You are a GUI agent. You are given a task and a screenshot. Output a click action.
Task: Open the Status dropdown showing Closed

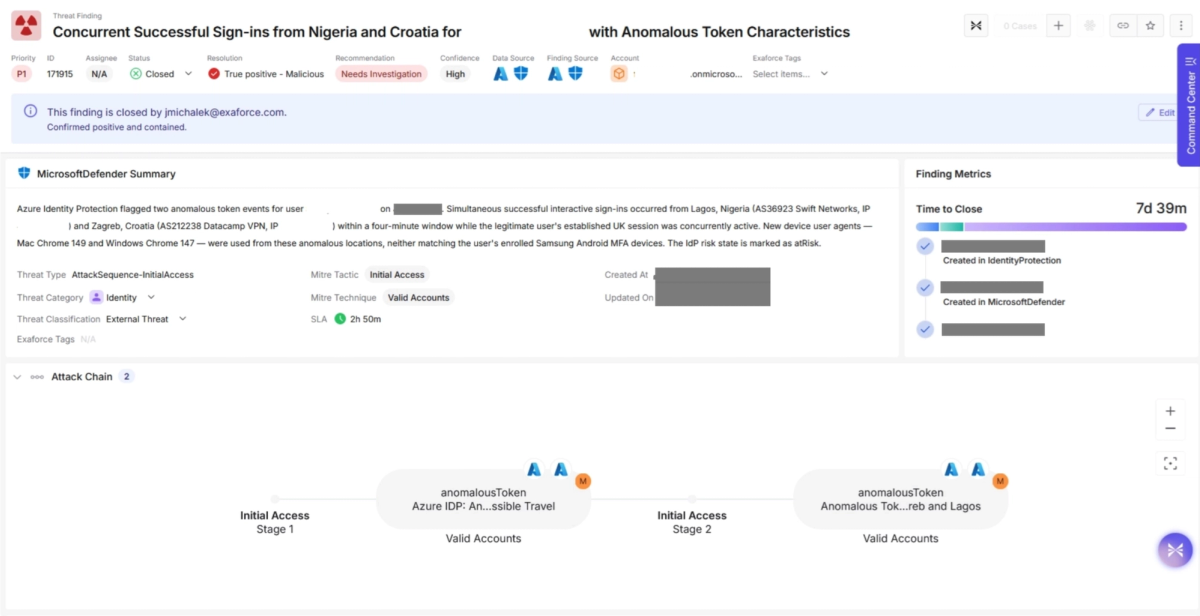pos(161,74)
